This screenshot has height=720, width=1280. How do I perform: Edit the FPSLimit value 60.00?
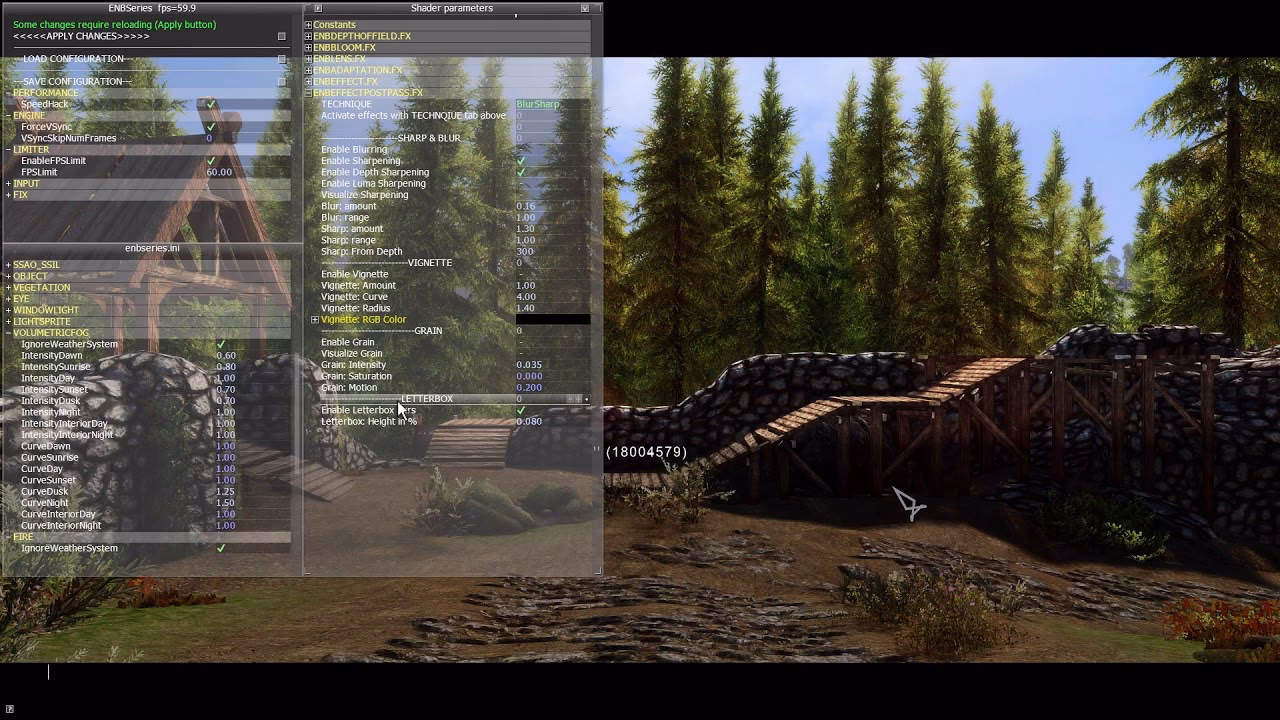[219, 172]
